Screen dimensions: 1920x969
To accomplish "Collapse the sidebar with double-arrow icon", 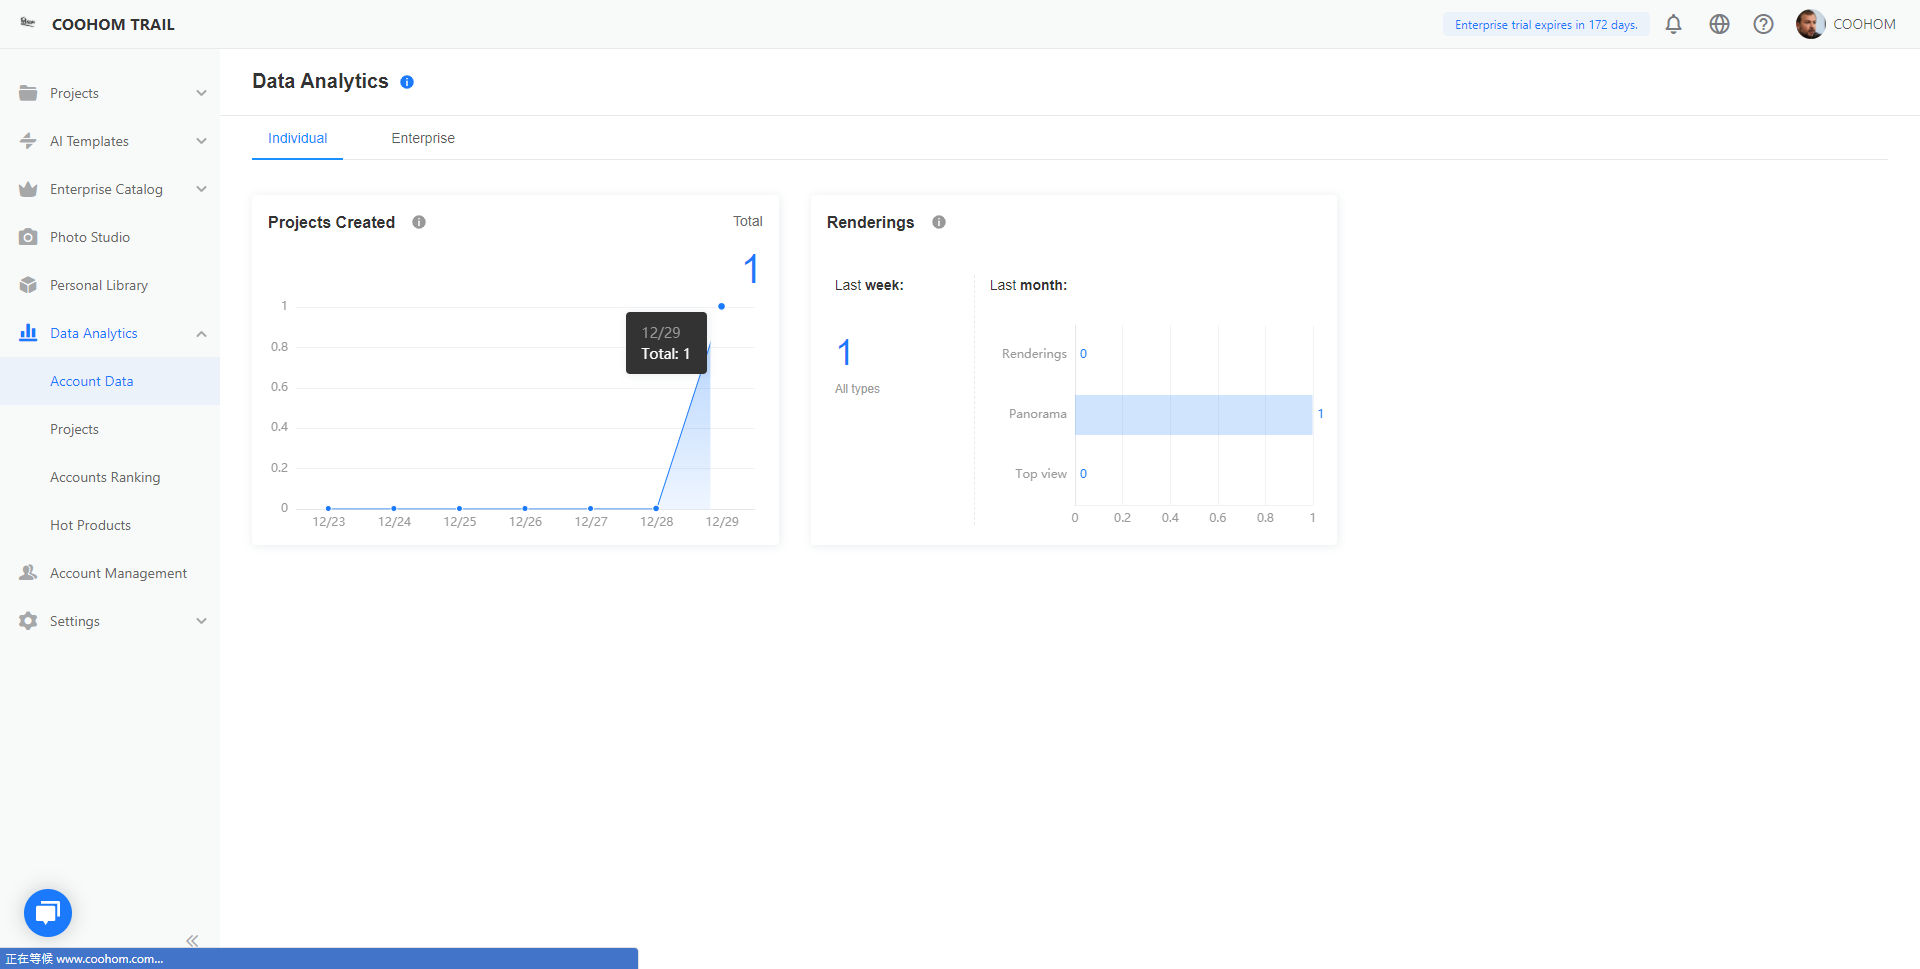I will [192, 940].
